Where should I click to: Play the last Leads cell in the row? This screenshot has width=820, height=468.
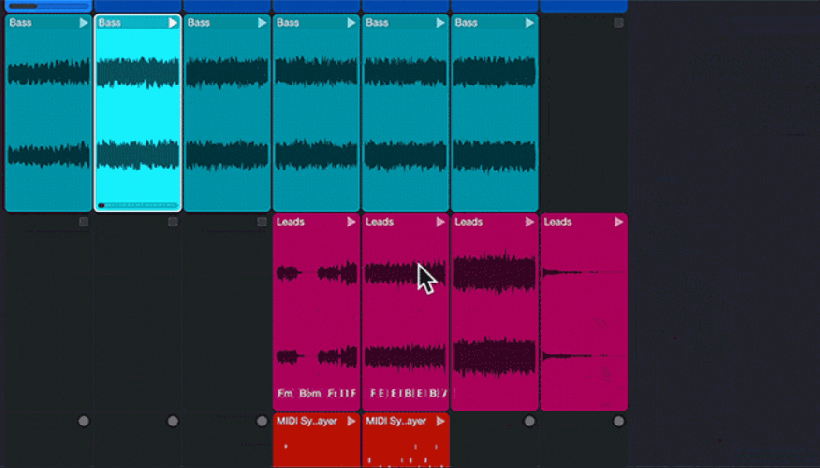click(619, 222)
